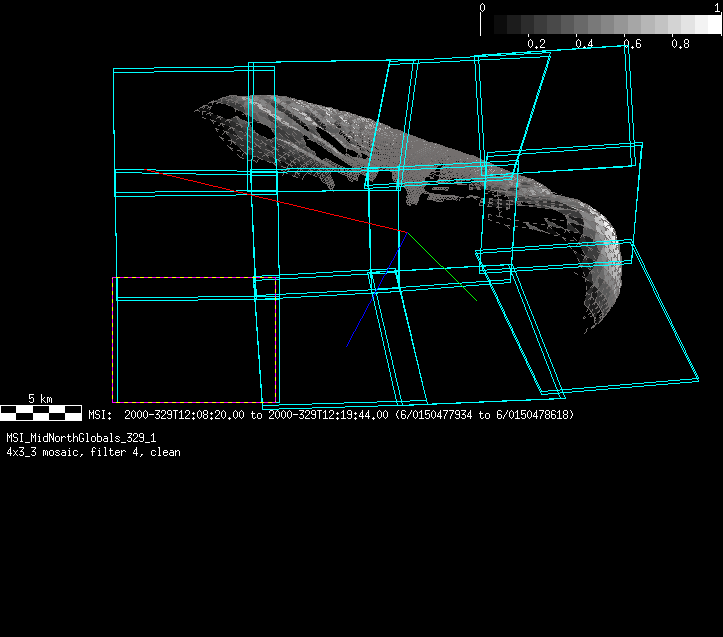
Task: Click the 0.6 colorbar tick label
Action: (x=632, y=44)
